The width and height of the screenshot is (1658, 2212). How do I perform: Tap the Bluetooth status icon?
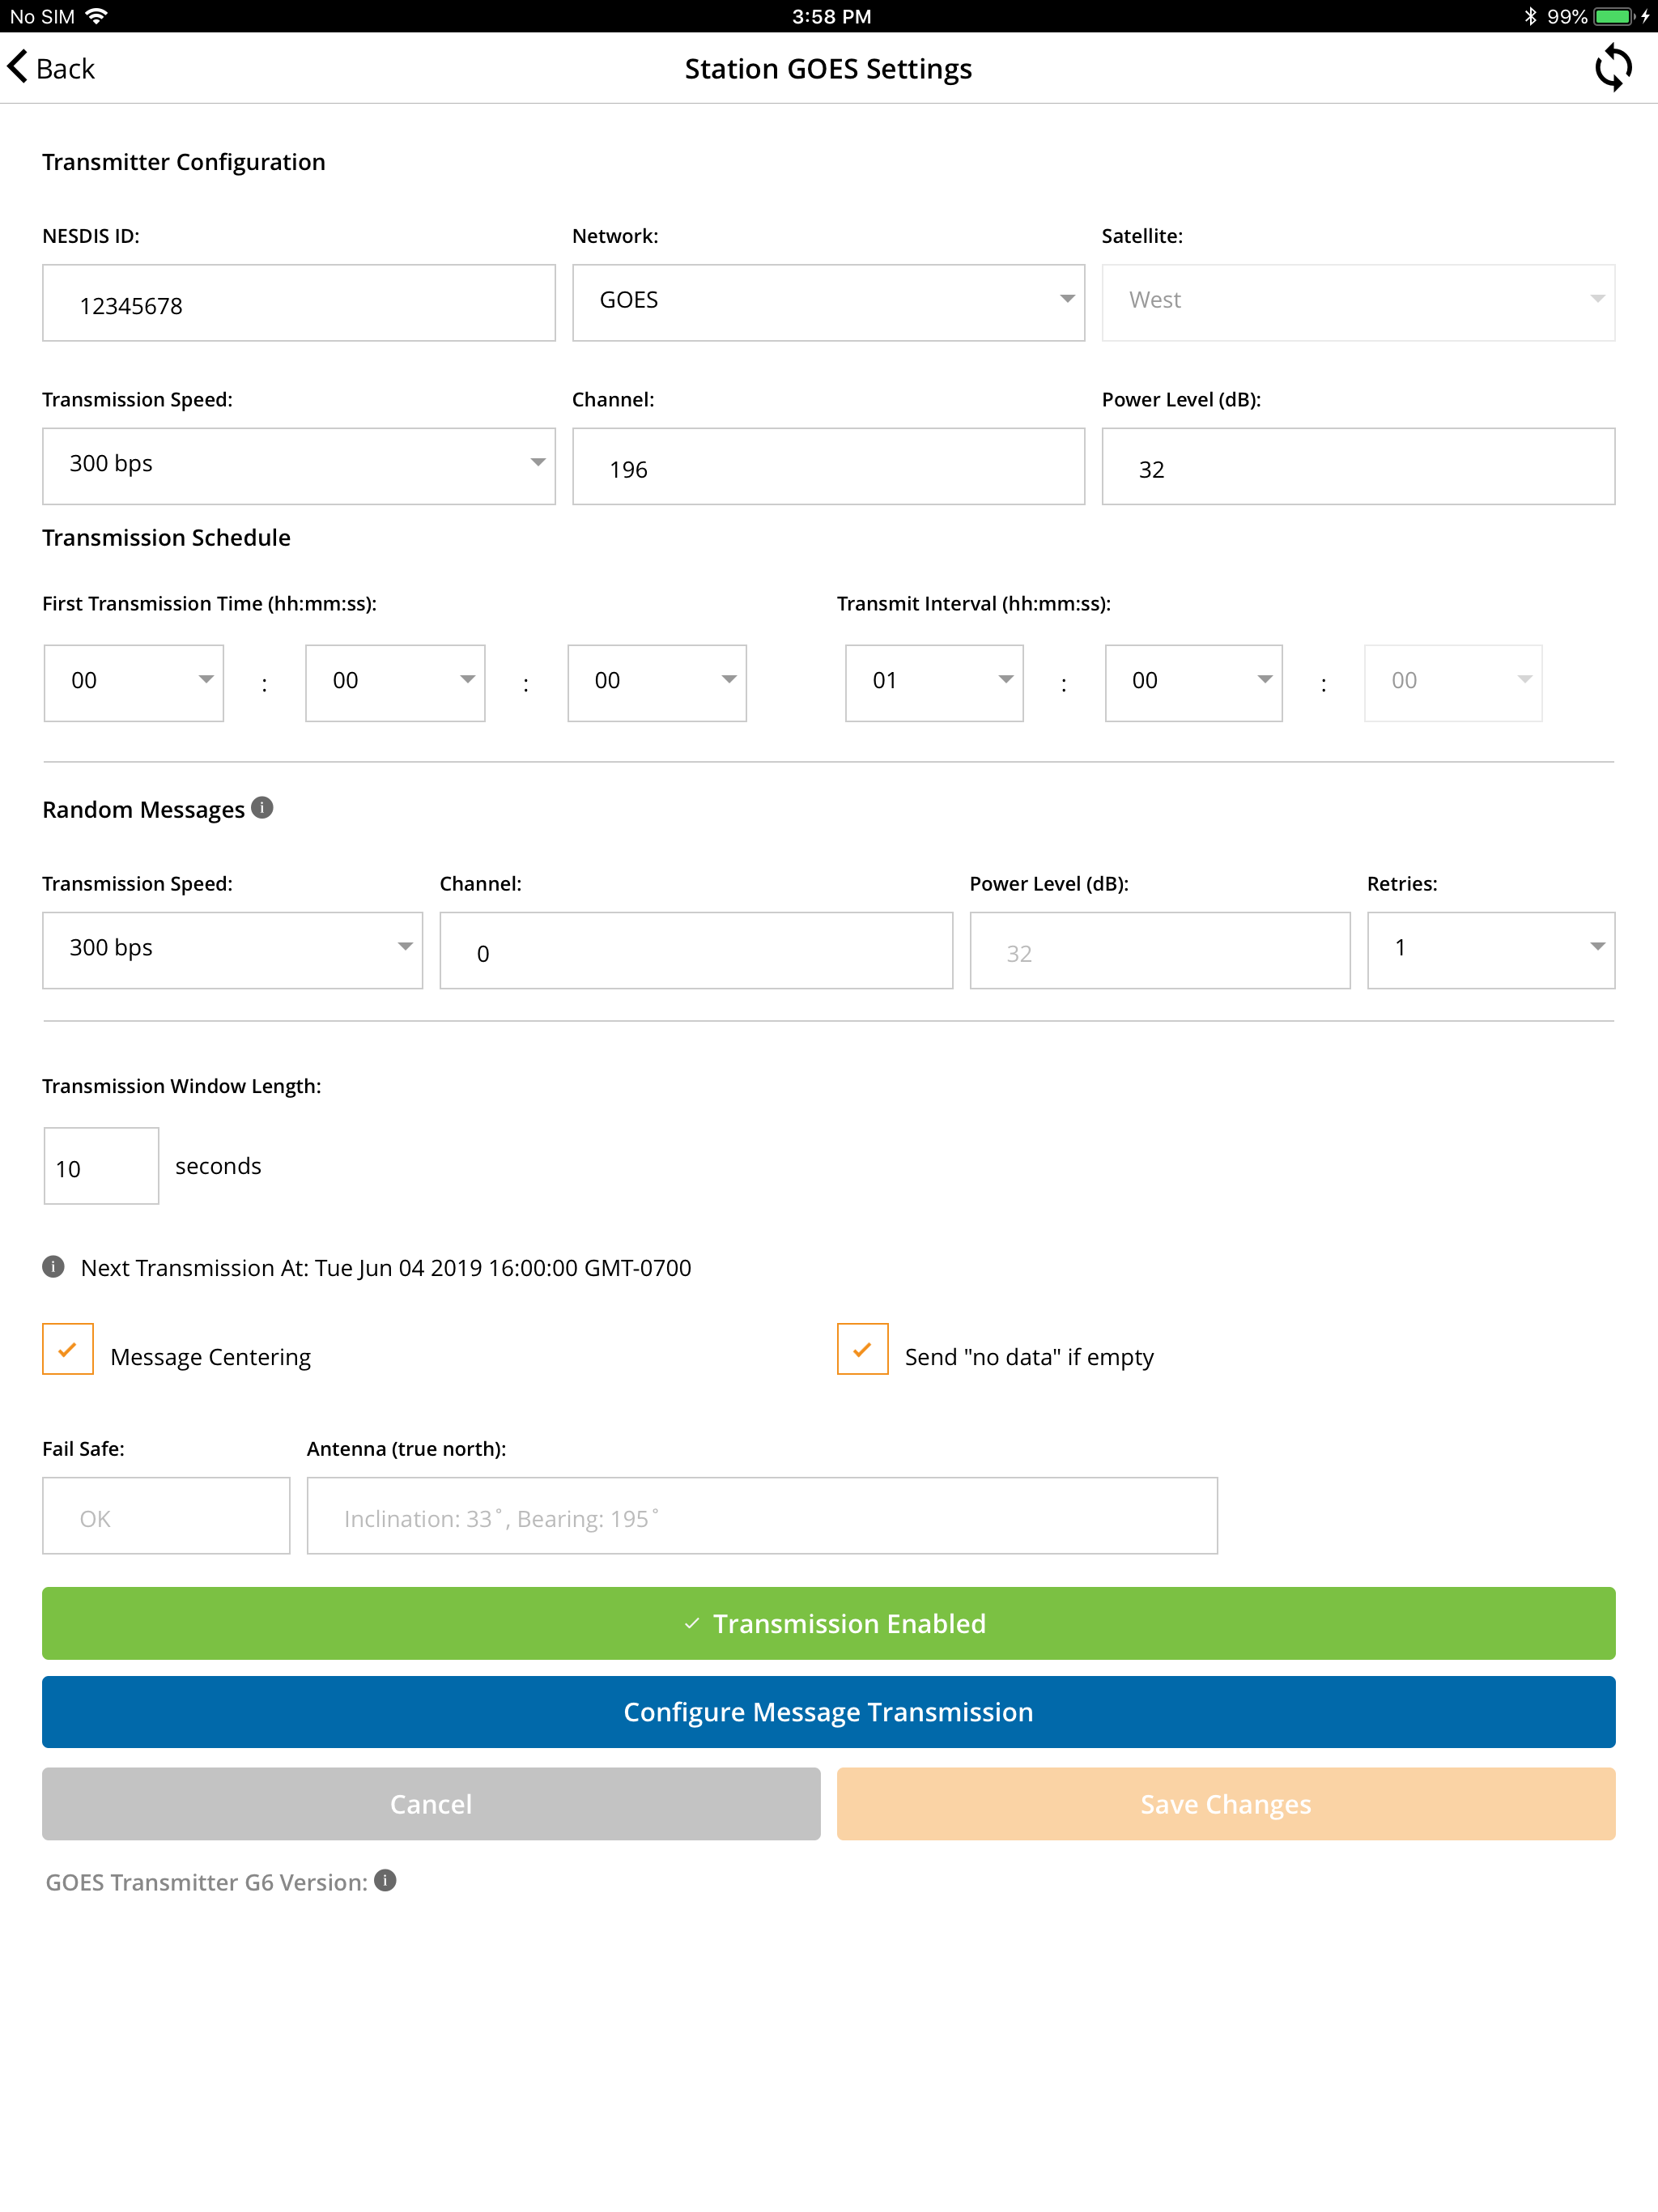point(1530,16)
